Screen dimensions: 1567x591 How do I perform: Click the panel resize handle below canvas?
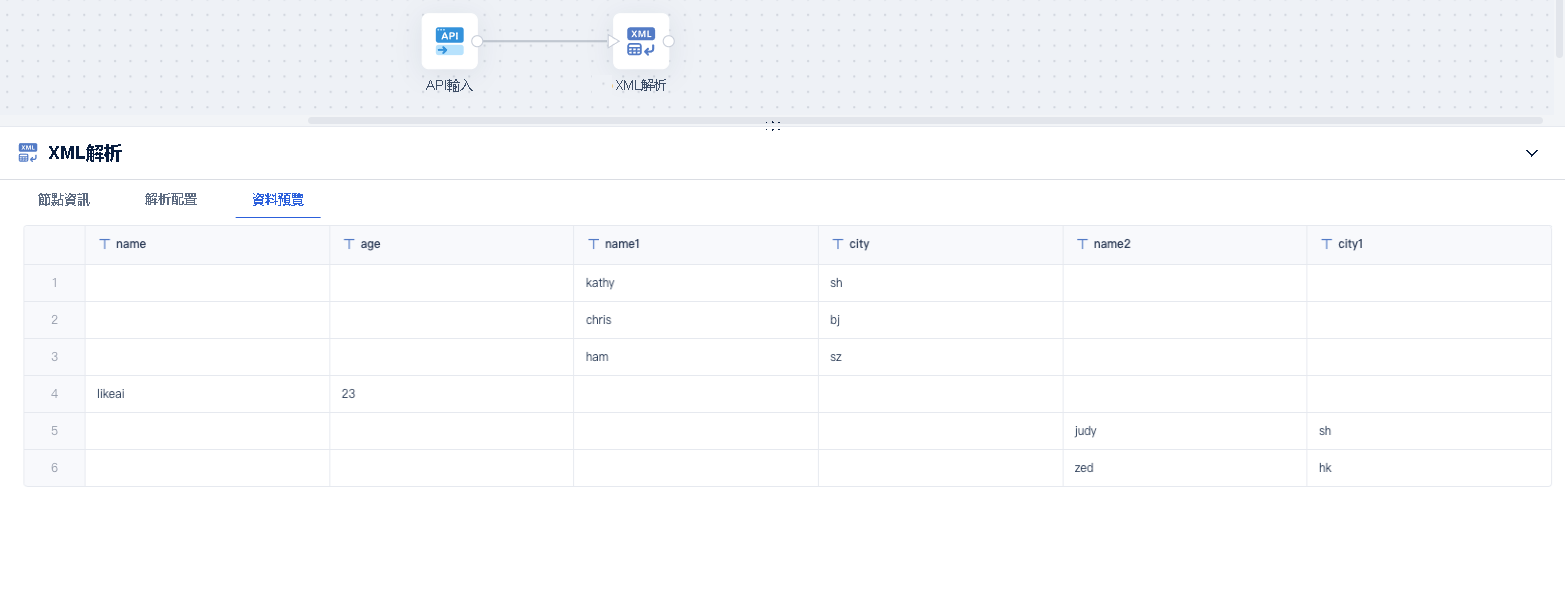coord(773,126)
